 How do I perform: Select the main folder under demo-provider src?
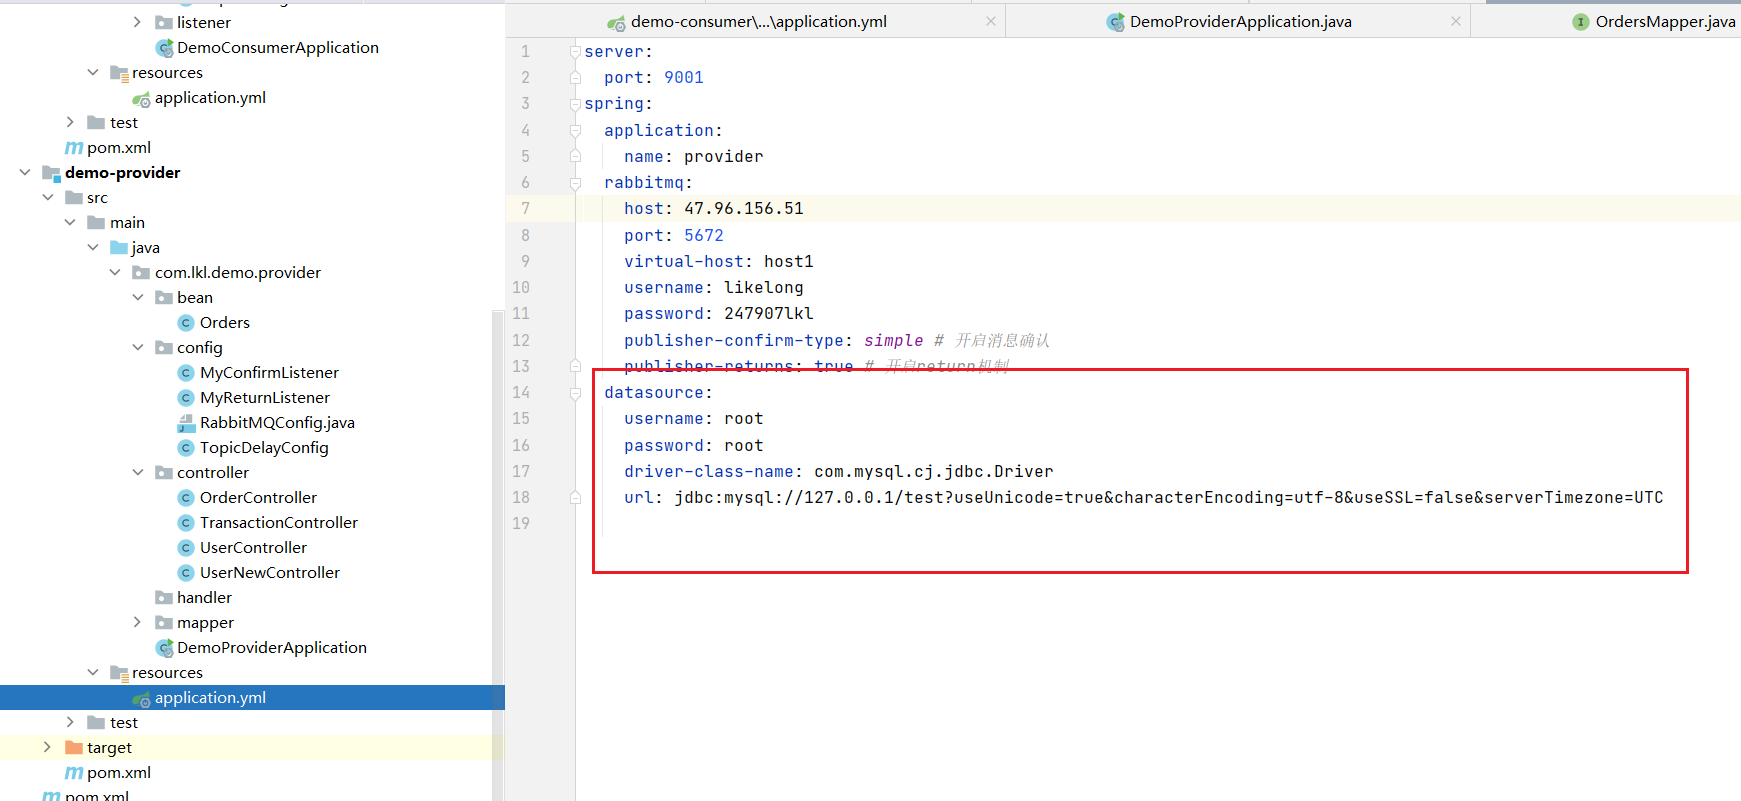[x=127, y=223]
